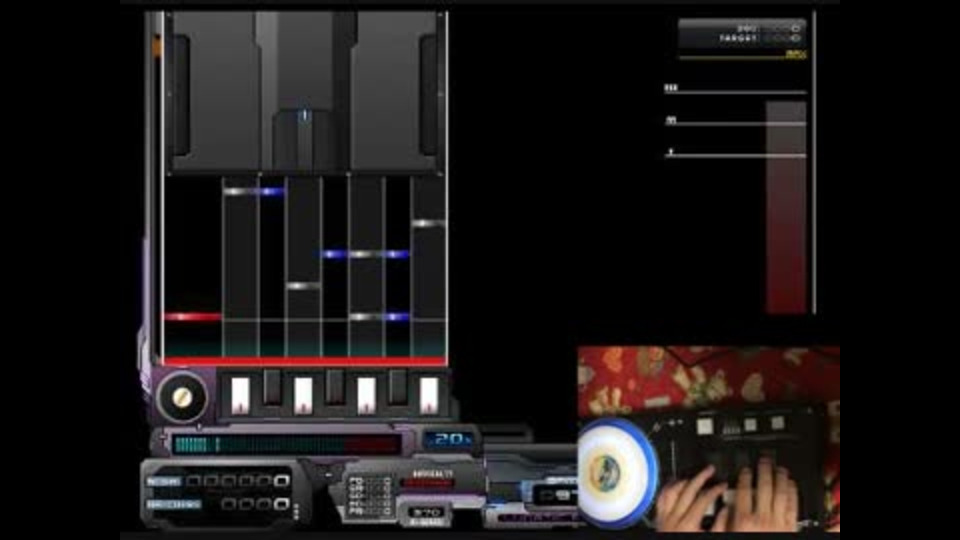Click the AA rank line label
The width and height of the screenshot is (960, 540).
[x=671, y=121]
